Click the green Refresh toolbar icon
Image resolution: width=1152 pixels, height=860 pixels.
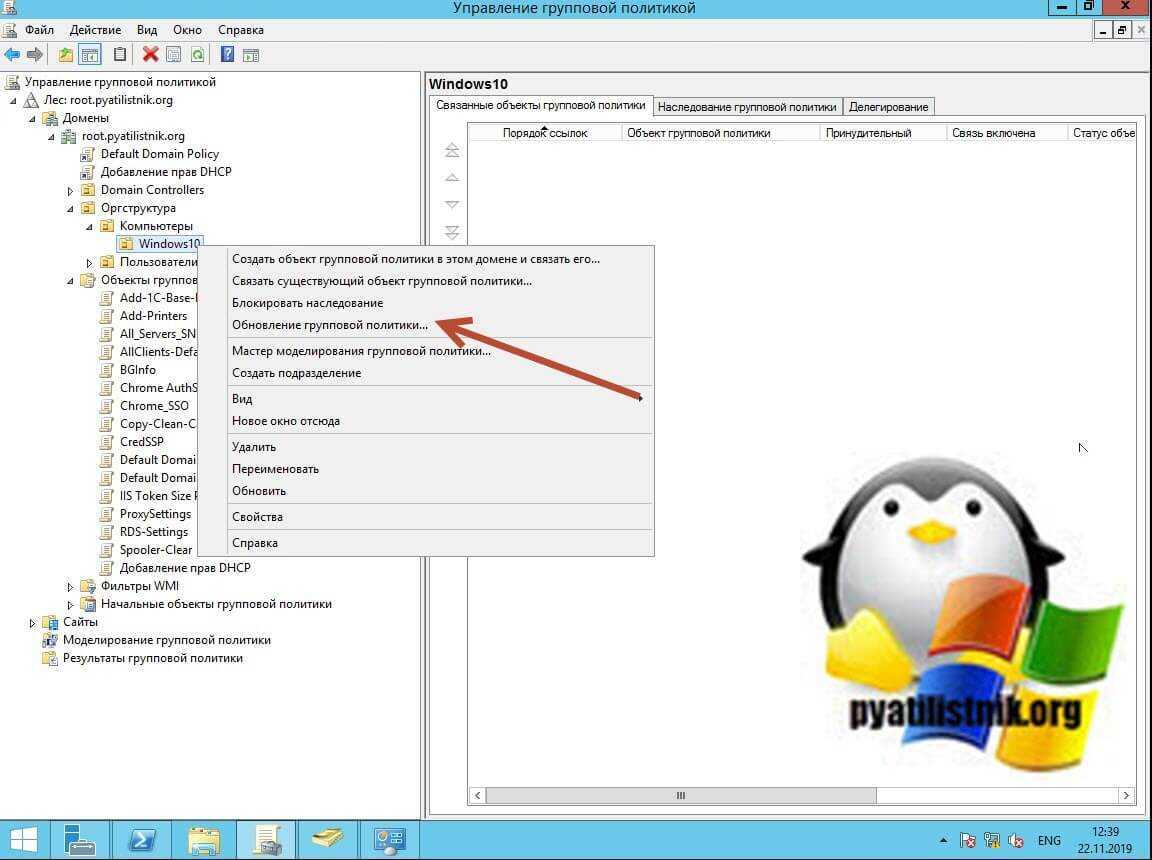tap(198, 55)
